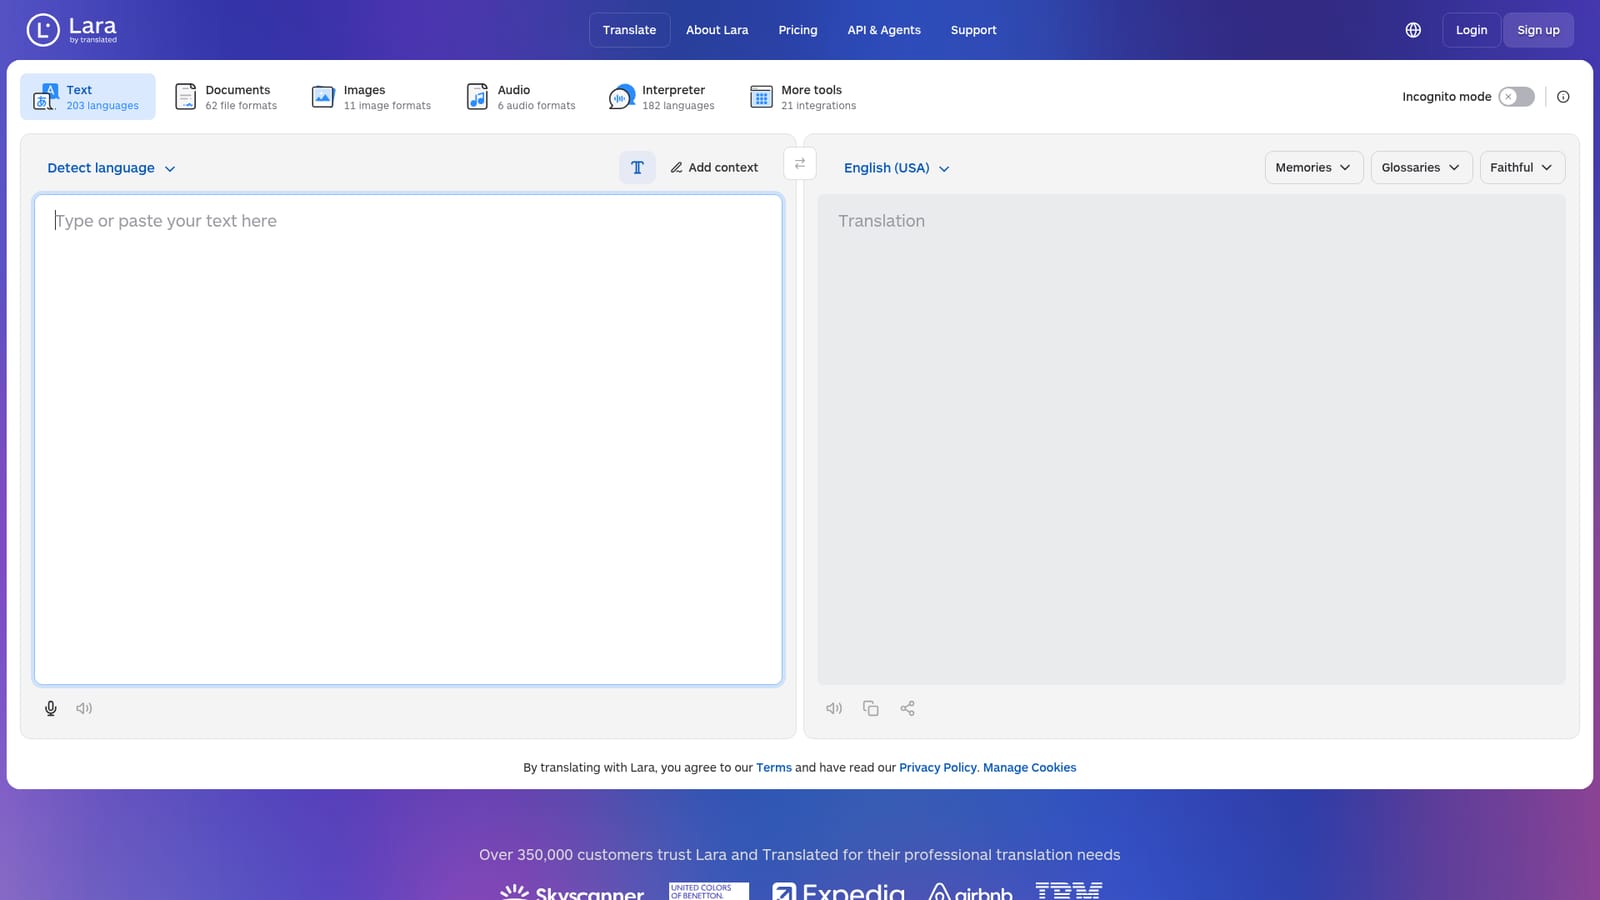Open About Lara page
This screenshot has height=900, width=1600.
click(717, 30)
